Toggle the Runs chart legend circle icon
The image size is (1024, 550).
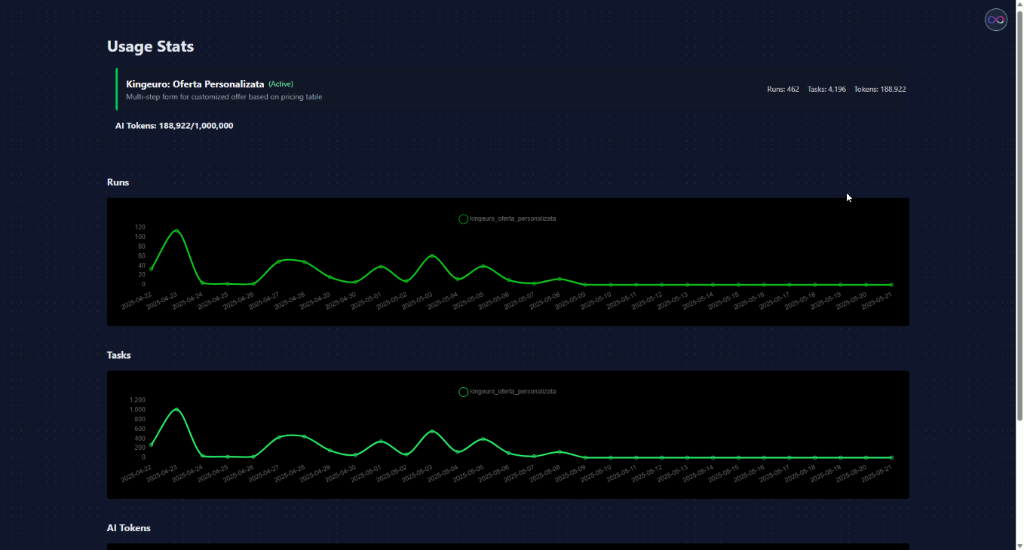tap(463, 219)
